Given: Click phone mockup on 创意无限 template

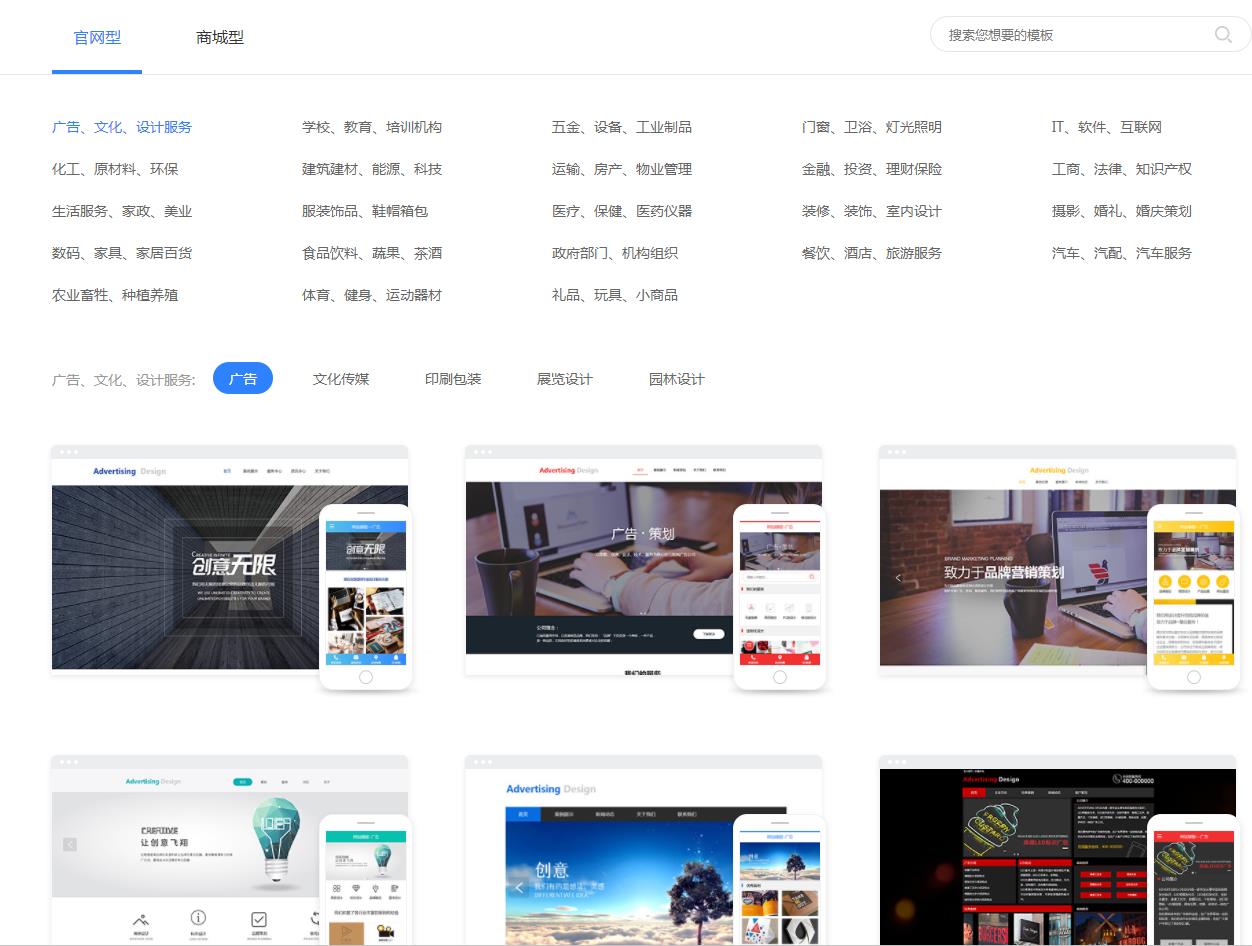Looking at the screenshot, I should pyautogui.click(x=366, y=597).
